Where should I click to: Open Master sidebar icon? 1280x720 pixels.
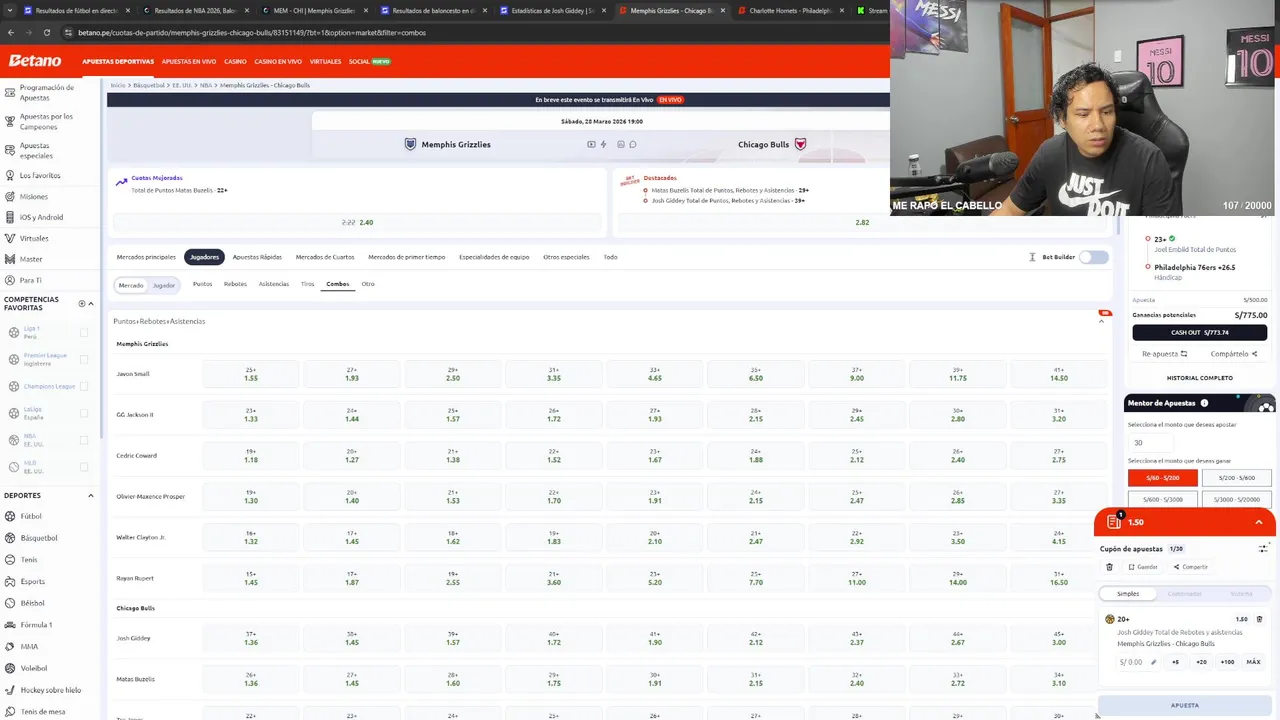9,259
